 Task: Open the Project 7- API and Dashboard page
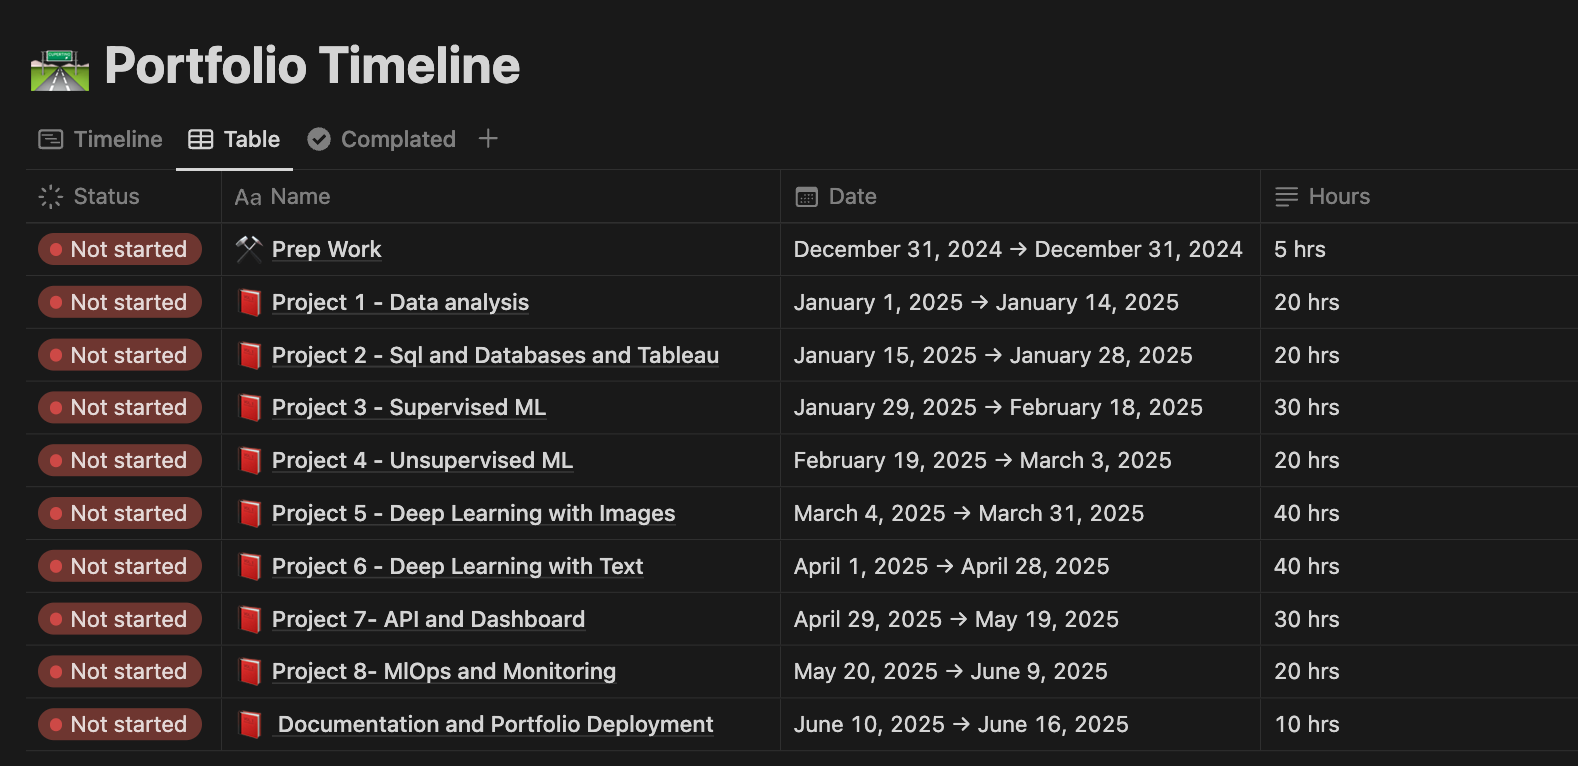point(428,620)
